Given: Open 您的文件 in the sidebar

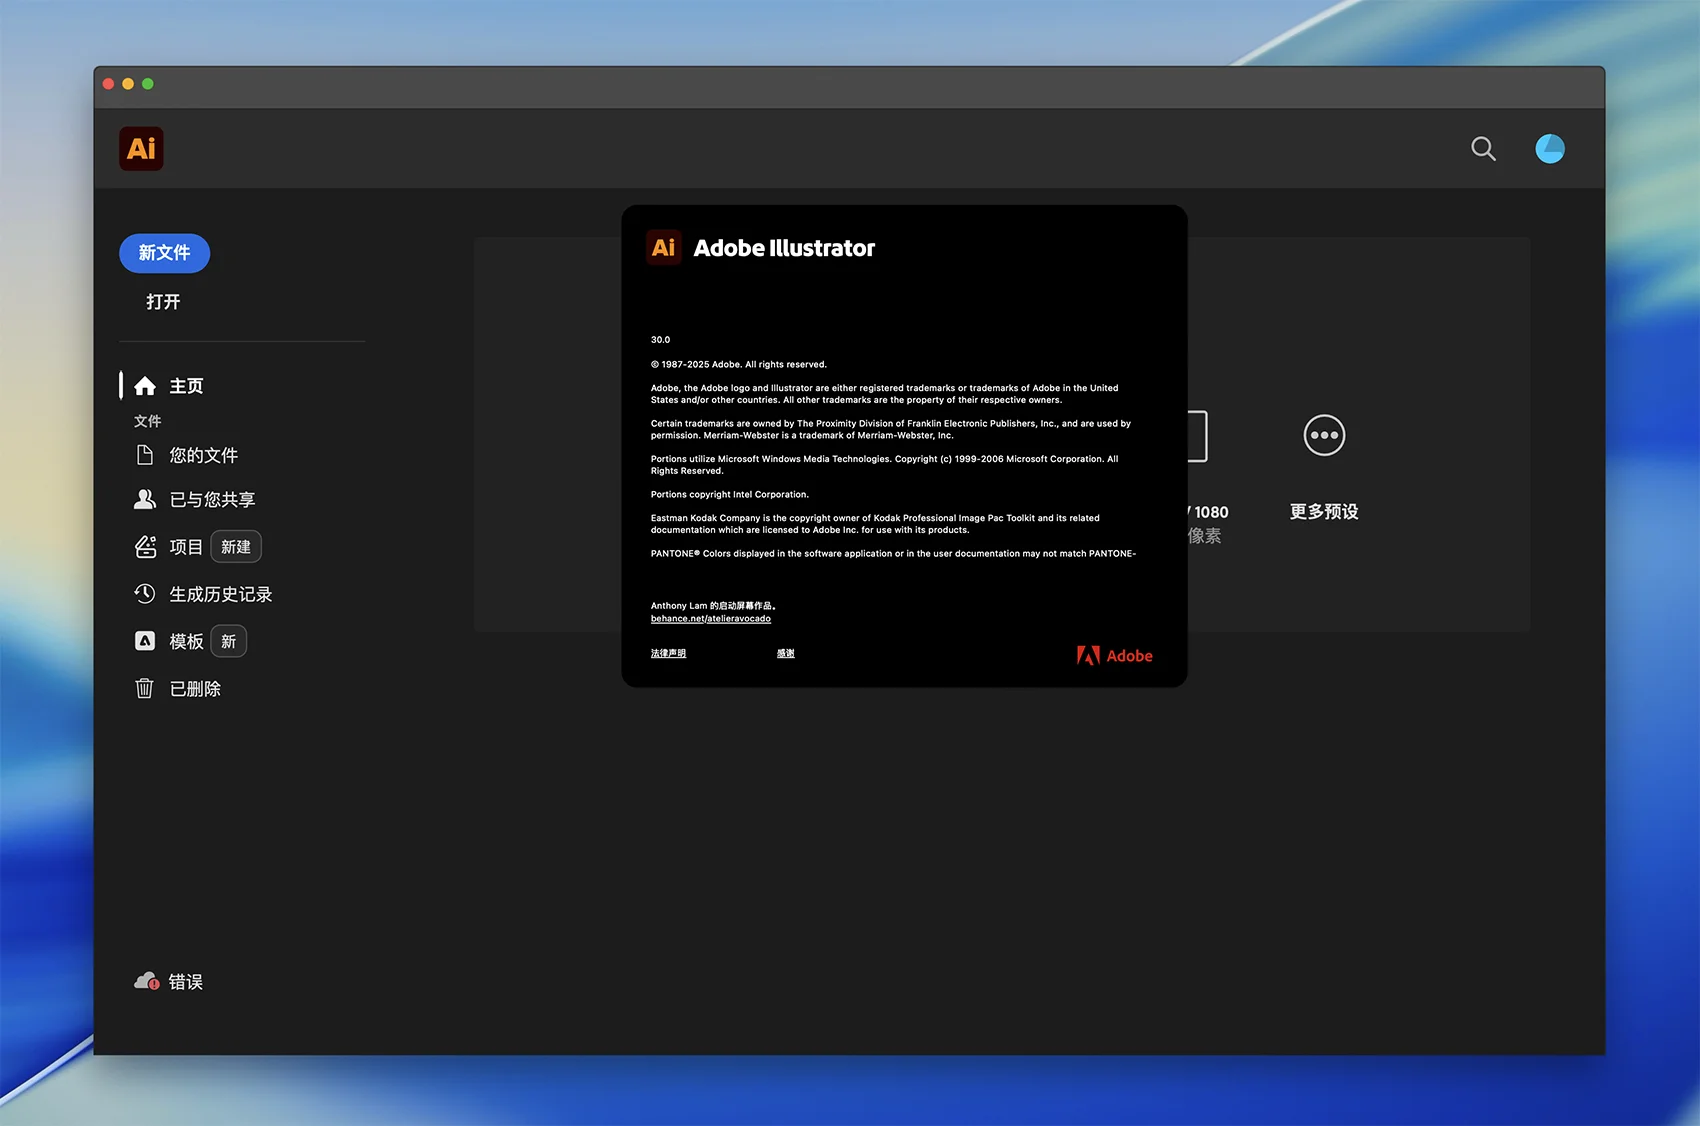Looking at the screenshot, I should [203, 456].
